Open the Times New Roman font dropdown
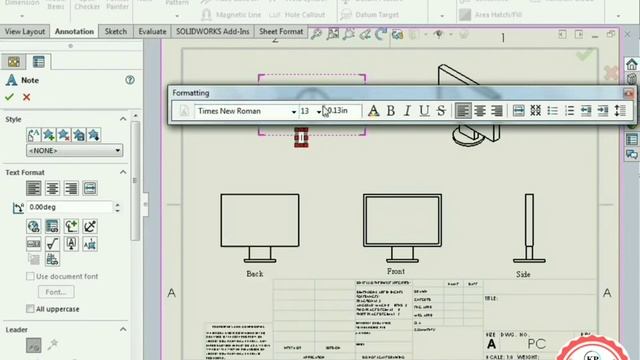This screenshot has width=640, height=360. [x=293, y=111]
